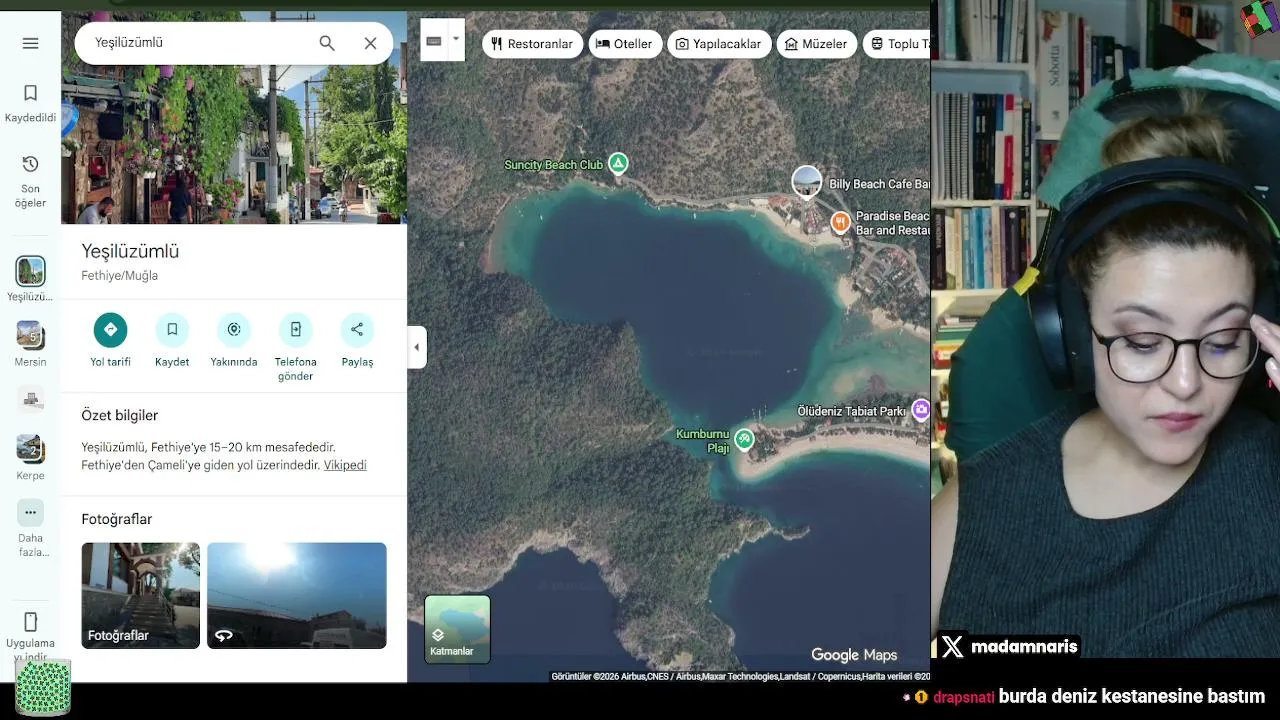Select the Kerpe recent item in sidebar
This screenshot has height=720, width=1280.
point(30,458)
